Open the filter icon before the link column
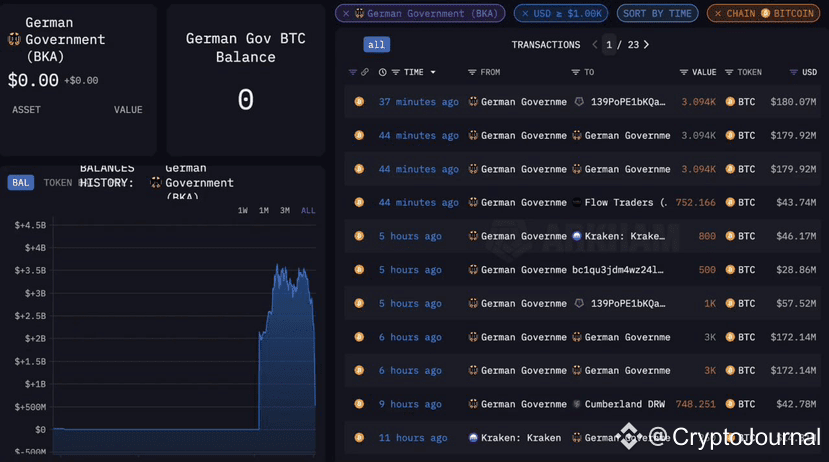This screenshot has height=462, width=829. [353, 72]
